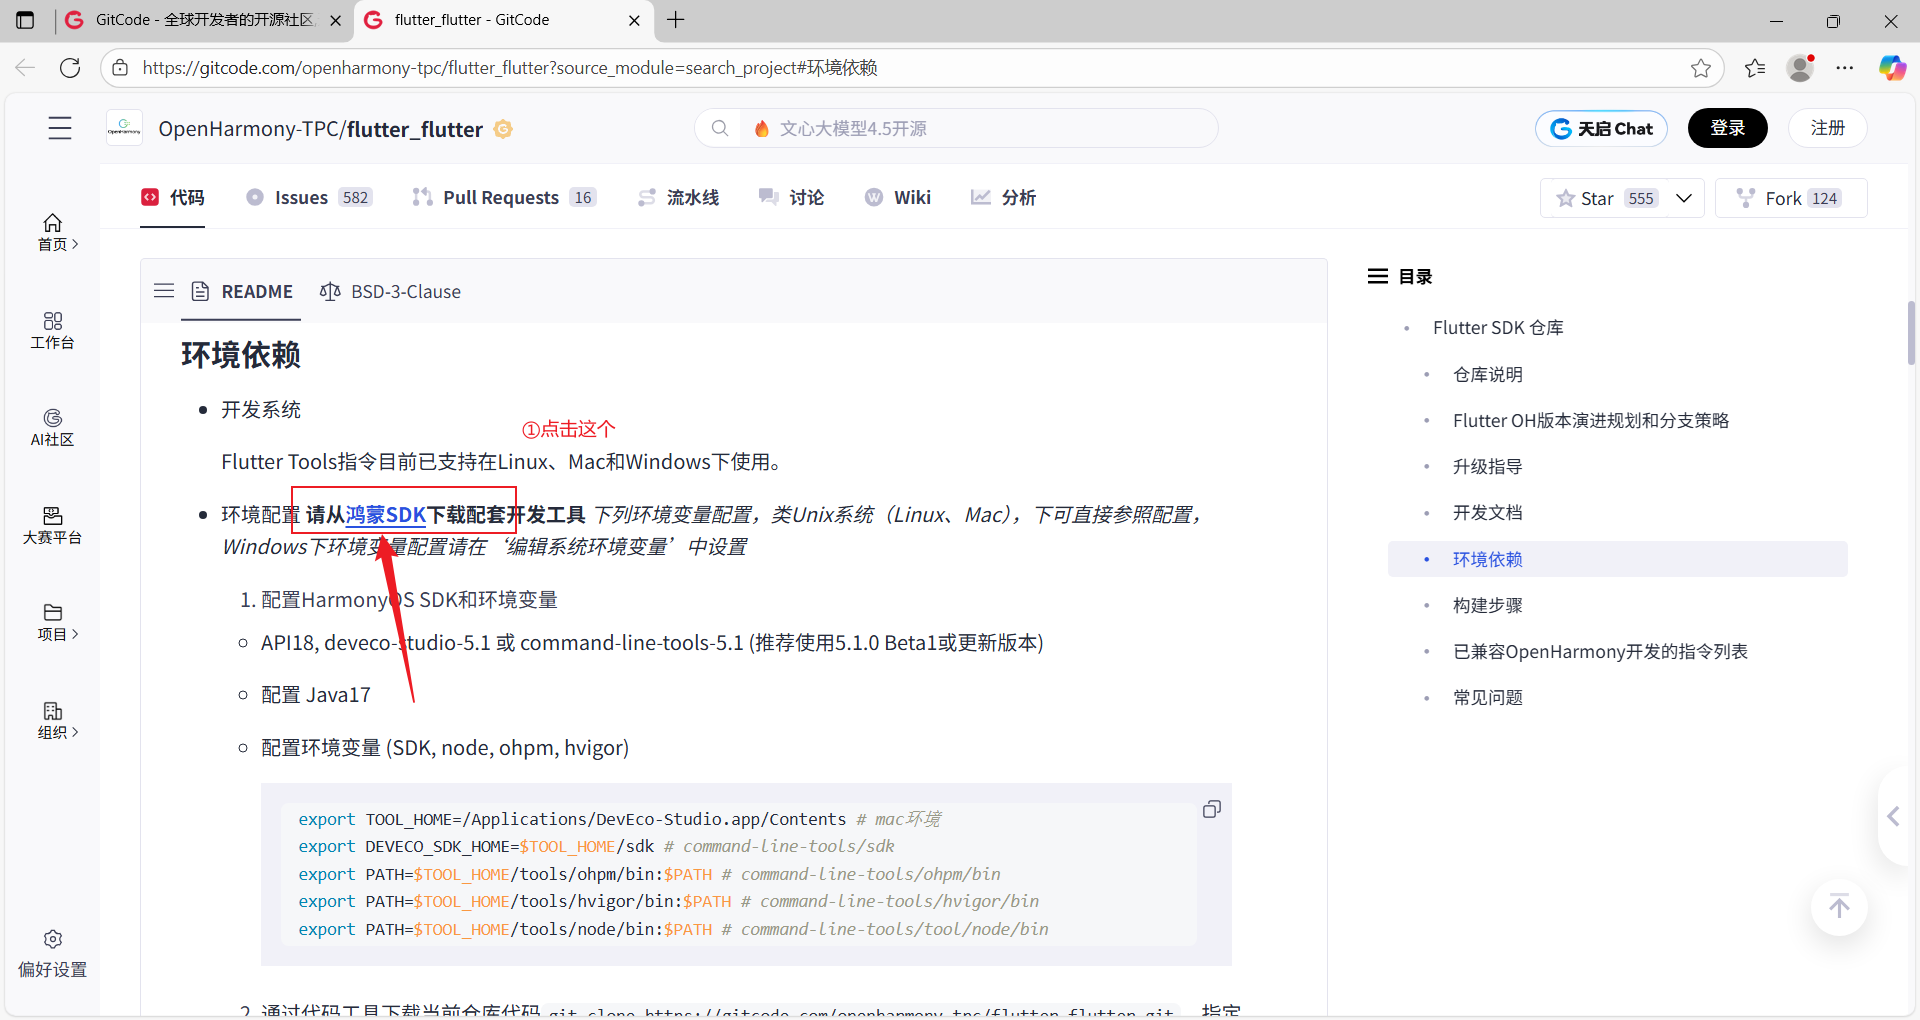Open a new browser tab

pos(676,20)
